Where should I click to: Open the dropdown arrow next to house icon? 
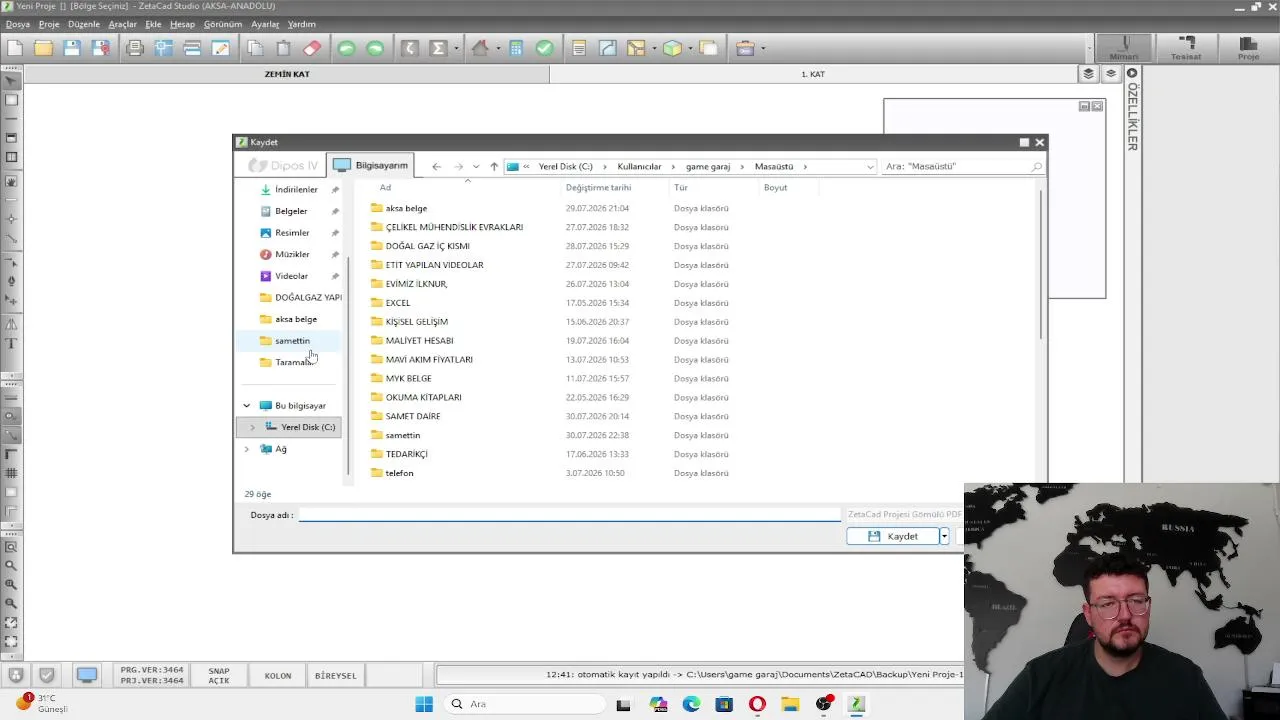[x=498, y=48]
